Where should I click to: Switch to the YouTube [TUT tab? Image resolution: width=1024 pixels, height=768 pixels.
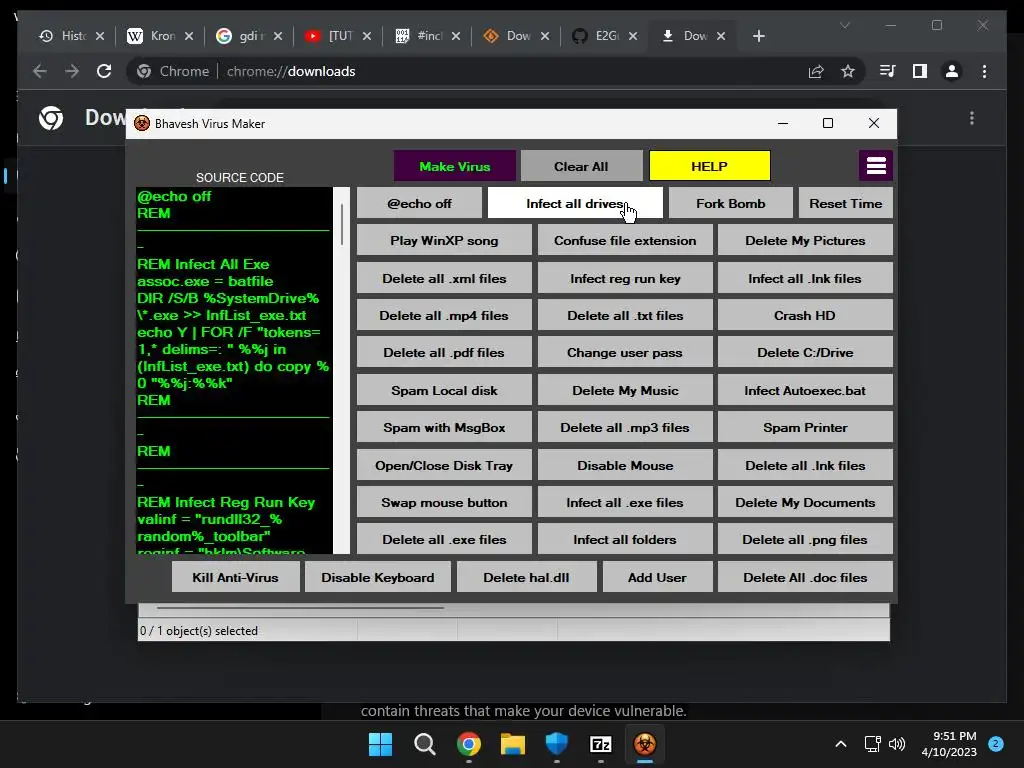[x=339, y=36]
